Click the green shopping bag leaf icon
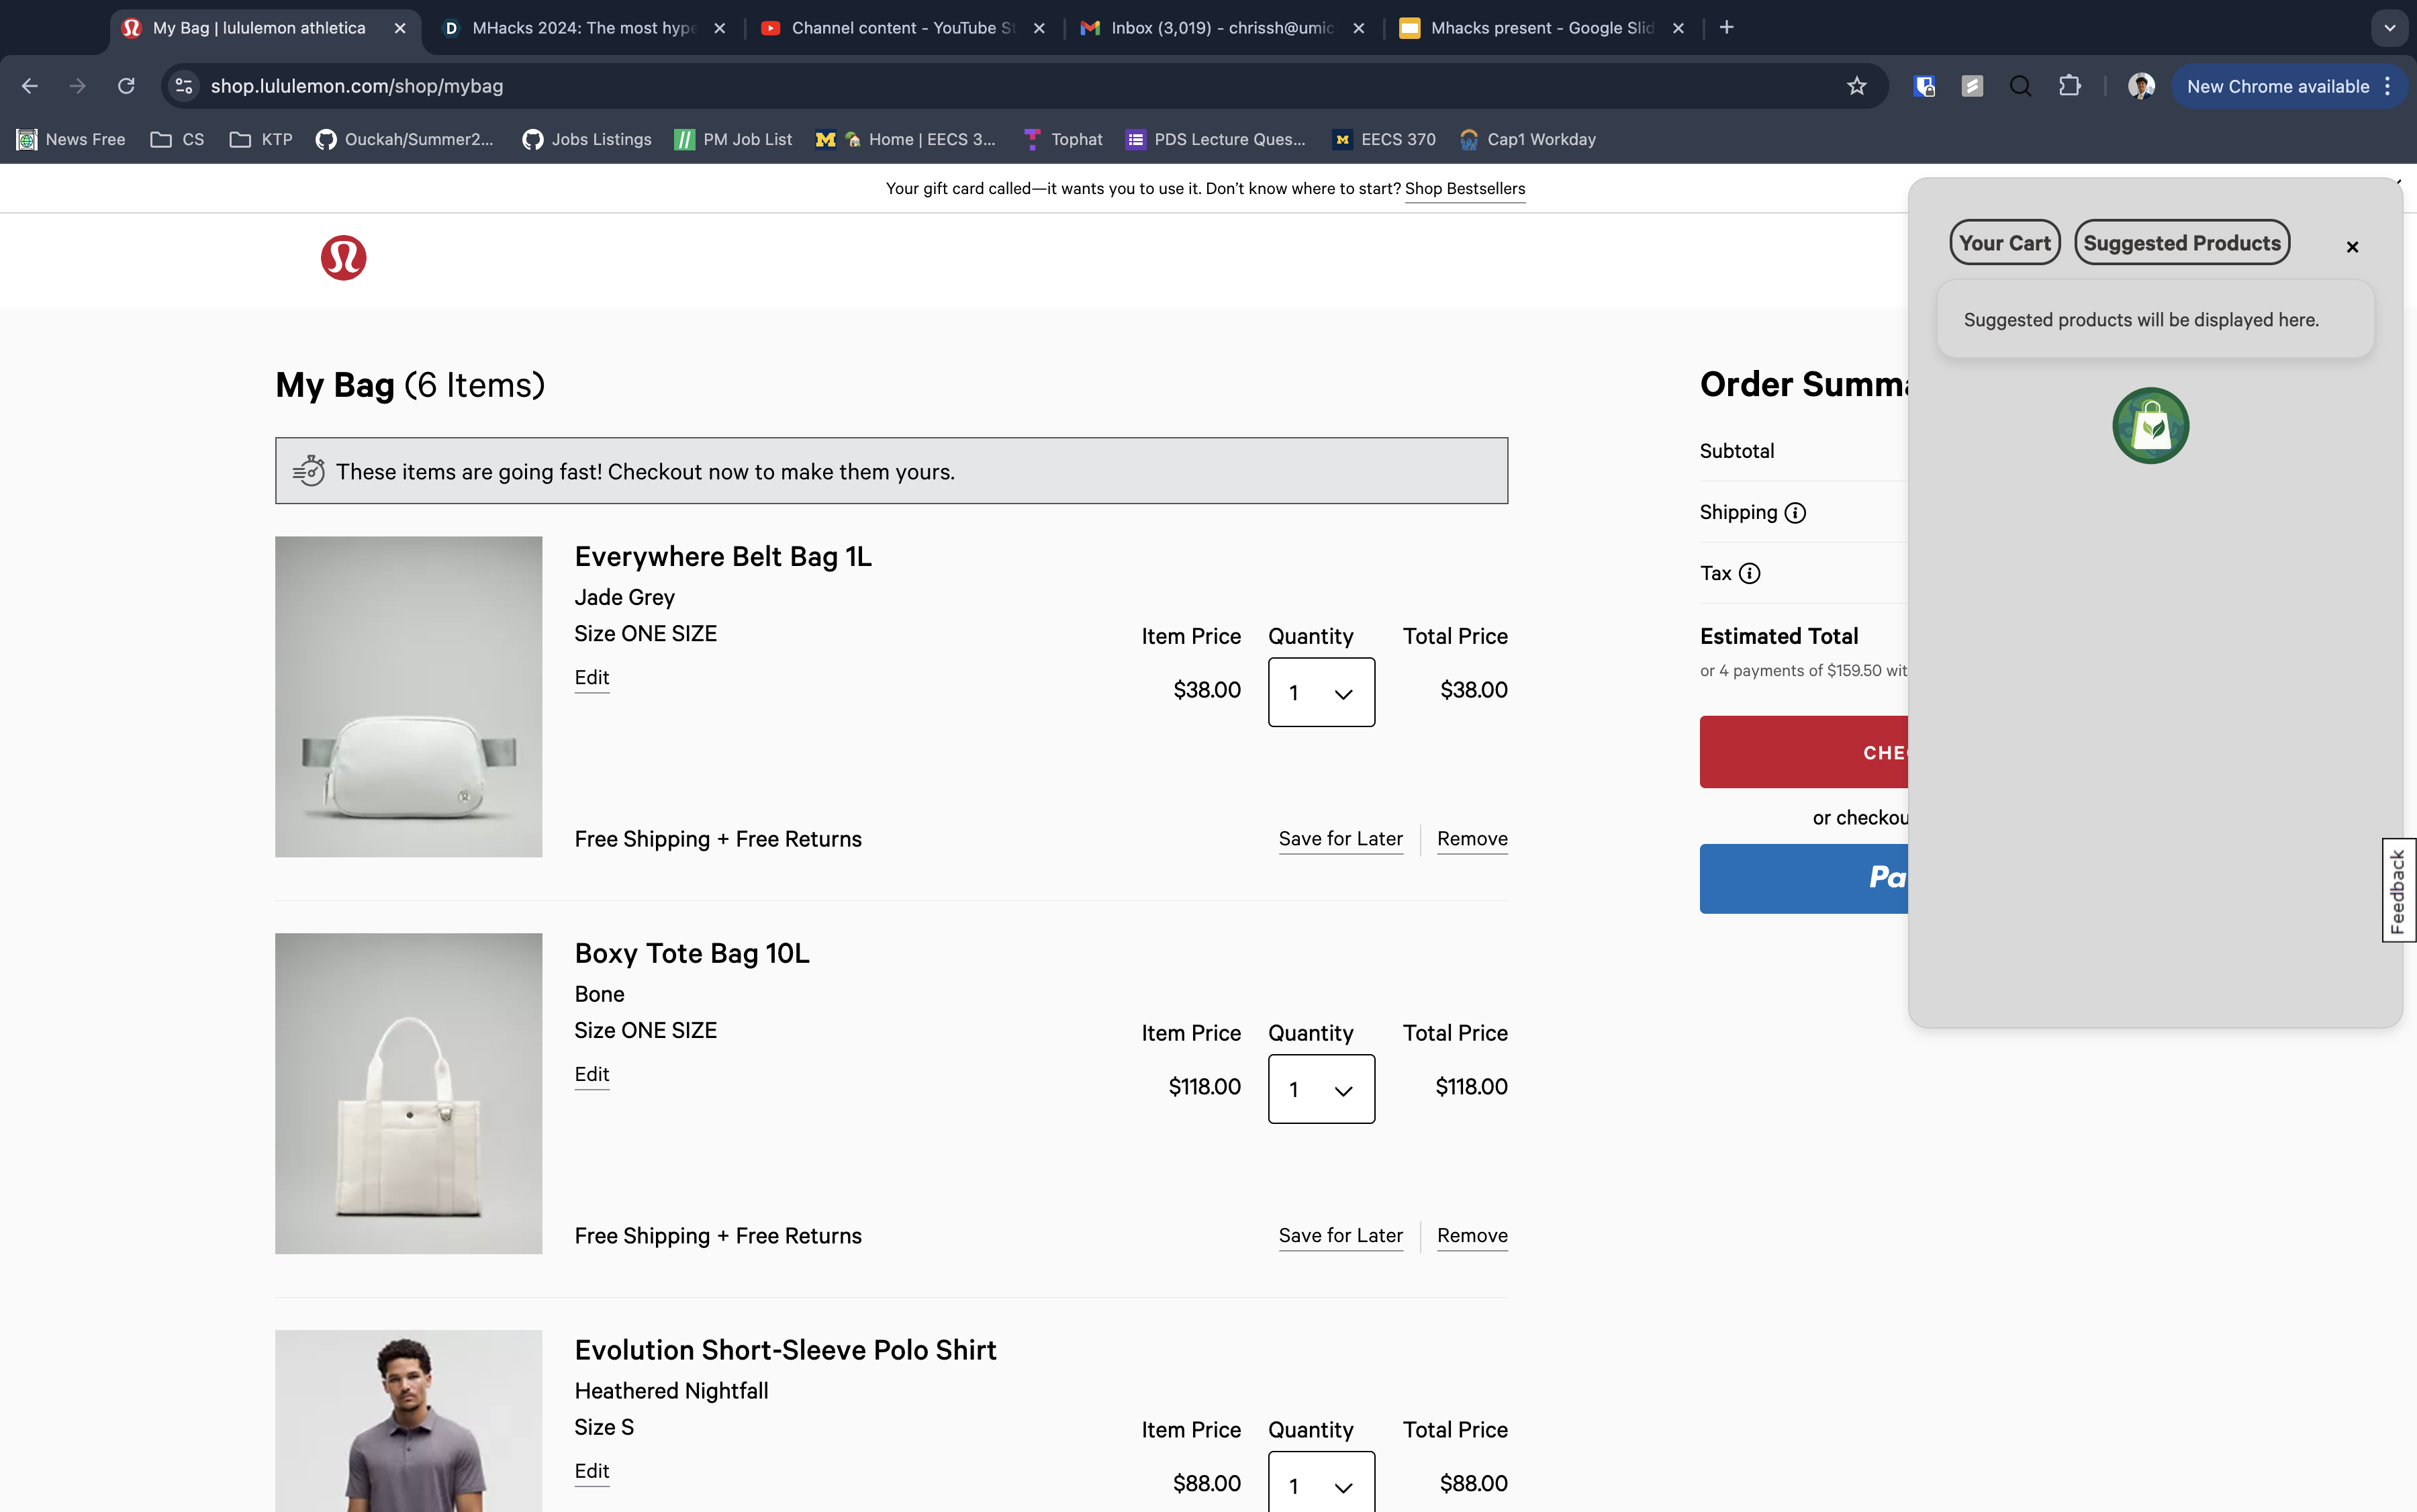This screenshot has height=1512, width=2417. (x=2150, y=426)
